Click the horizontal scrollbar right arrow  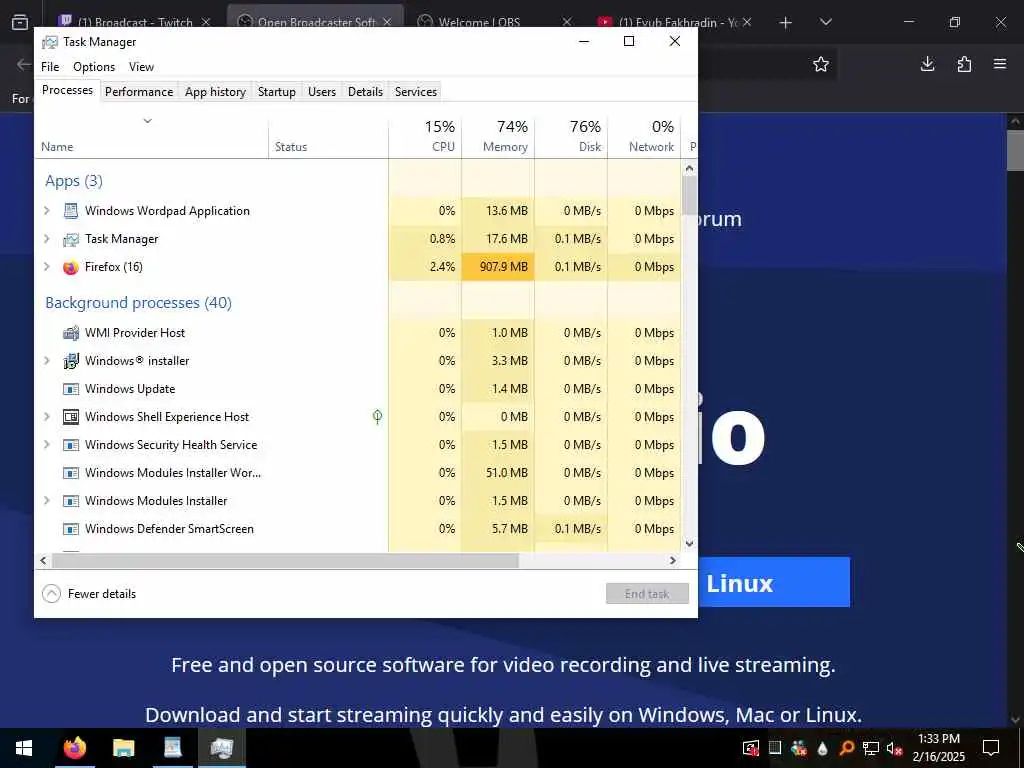[x=673, y=560]
